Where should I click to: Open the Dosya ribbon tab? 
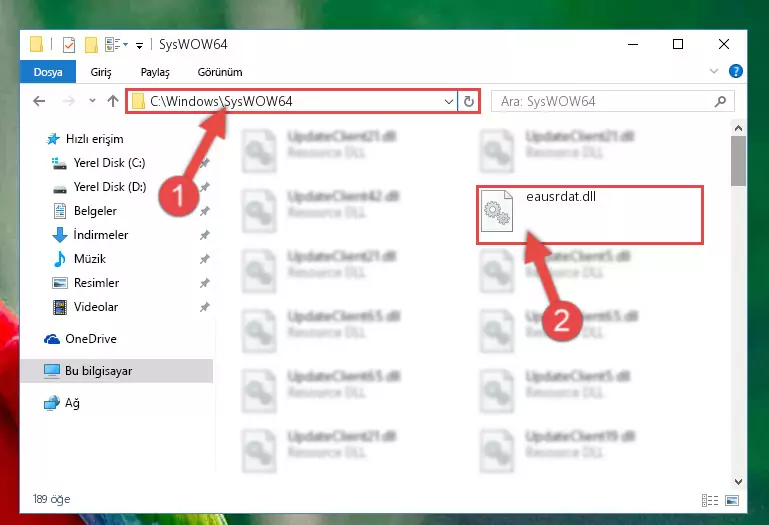[x=48, y=72]
